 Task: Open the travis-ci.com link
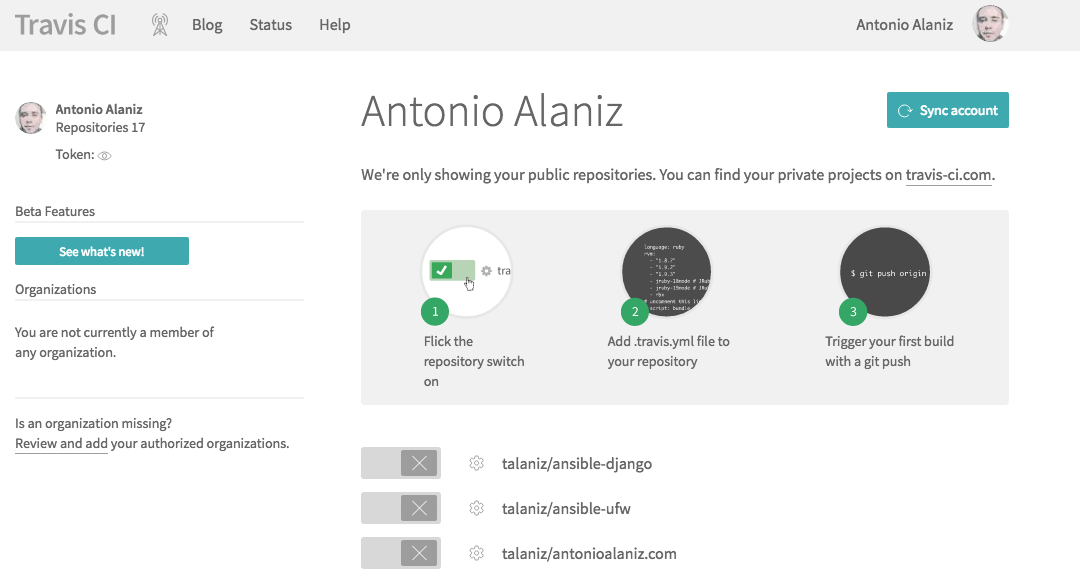coord(948,175)
